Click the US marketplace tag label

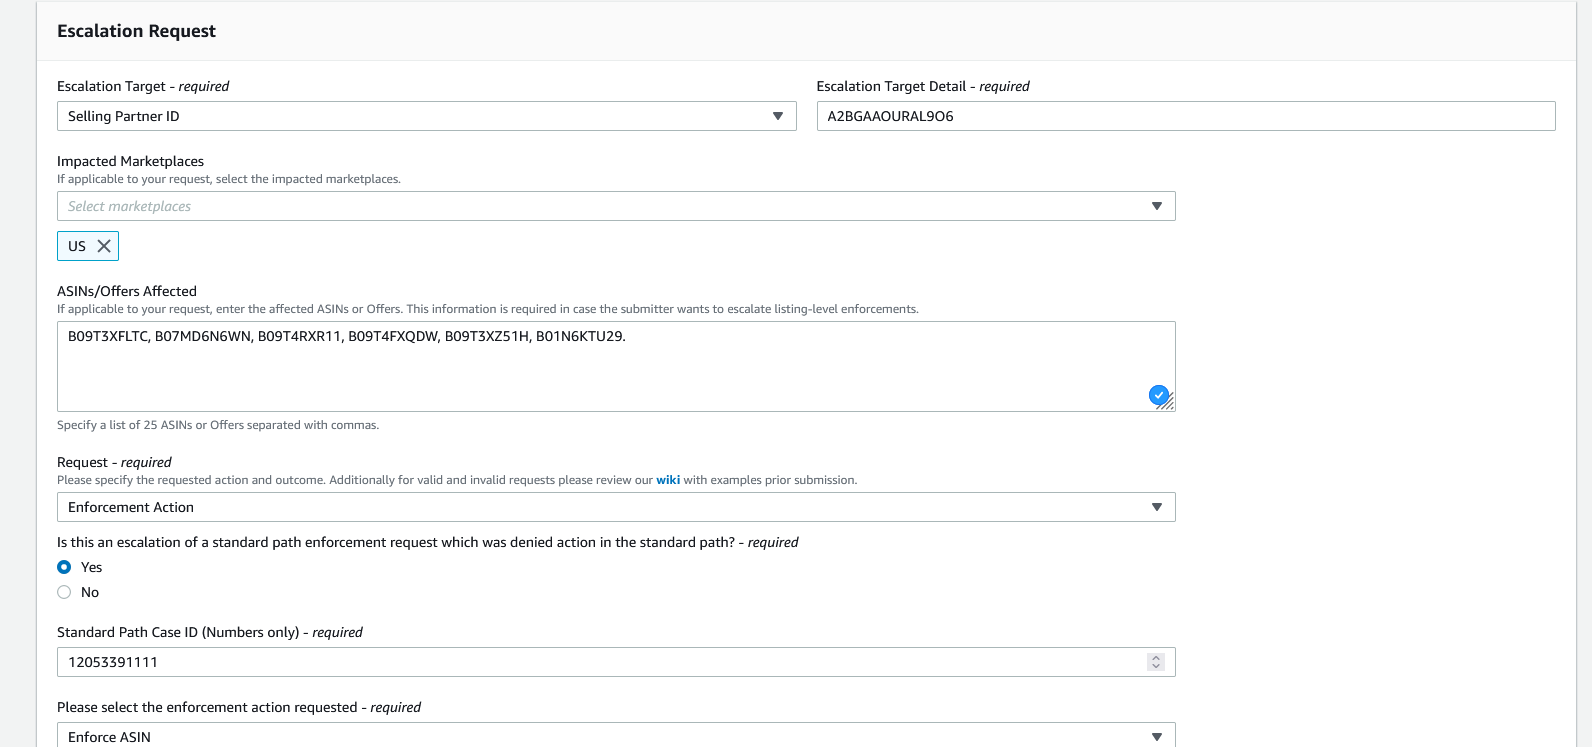point(77,246)
